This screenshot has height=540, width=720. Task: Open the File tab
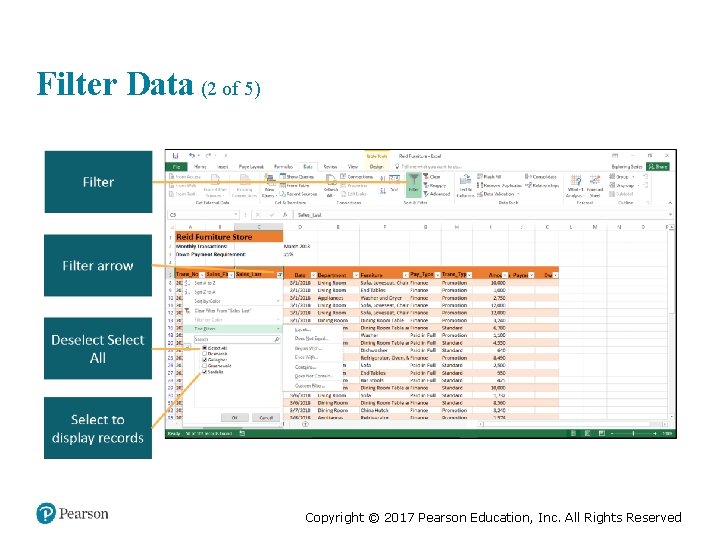point(176,167)
